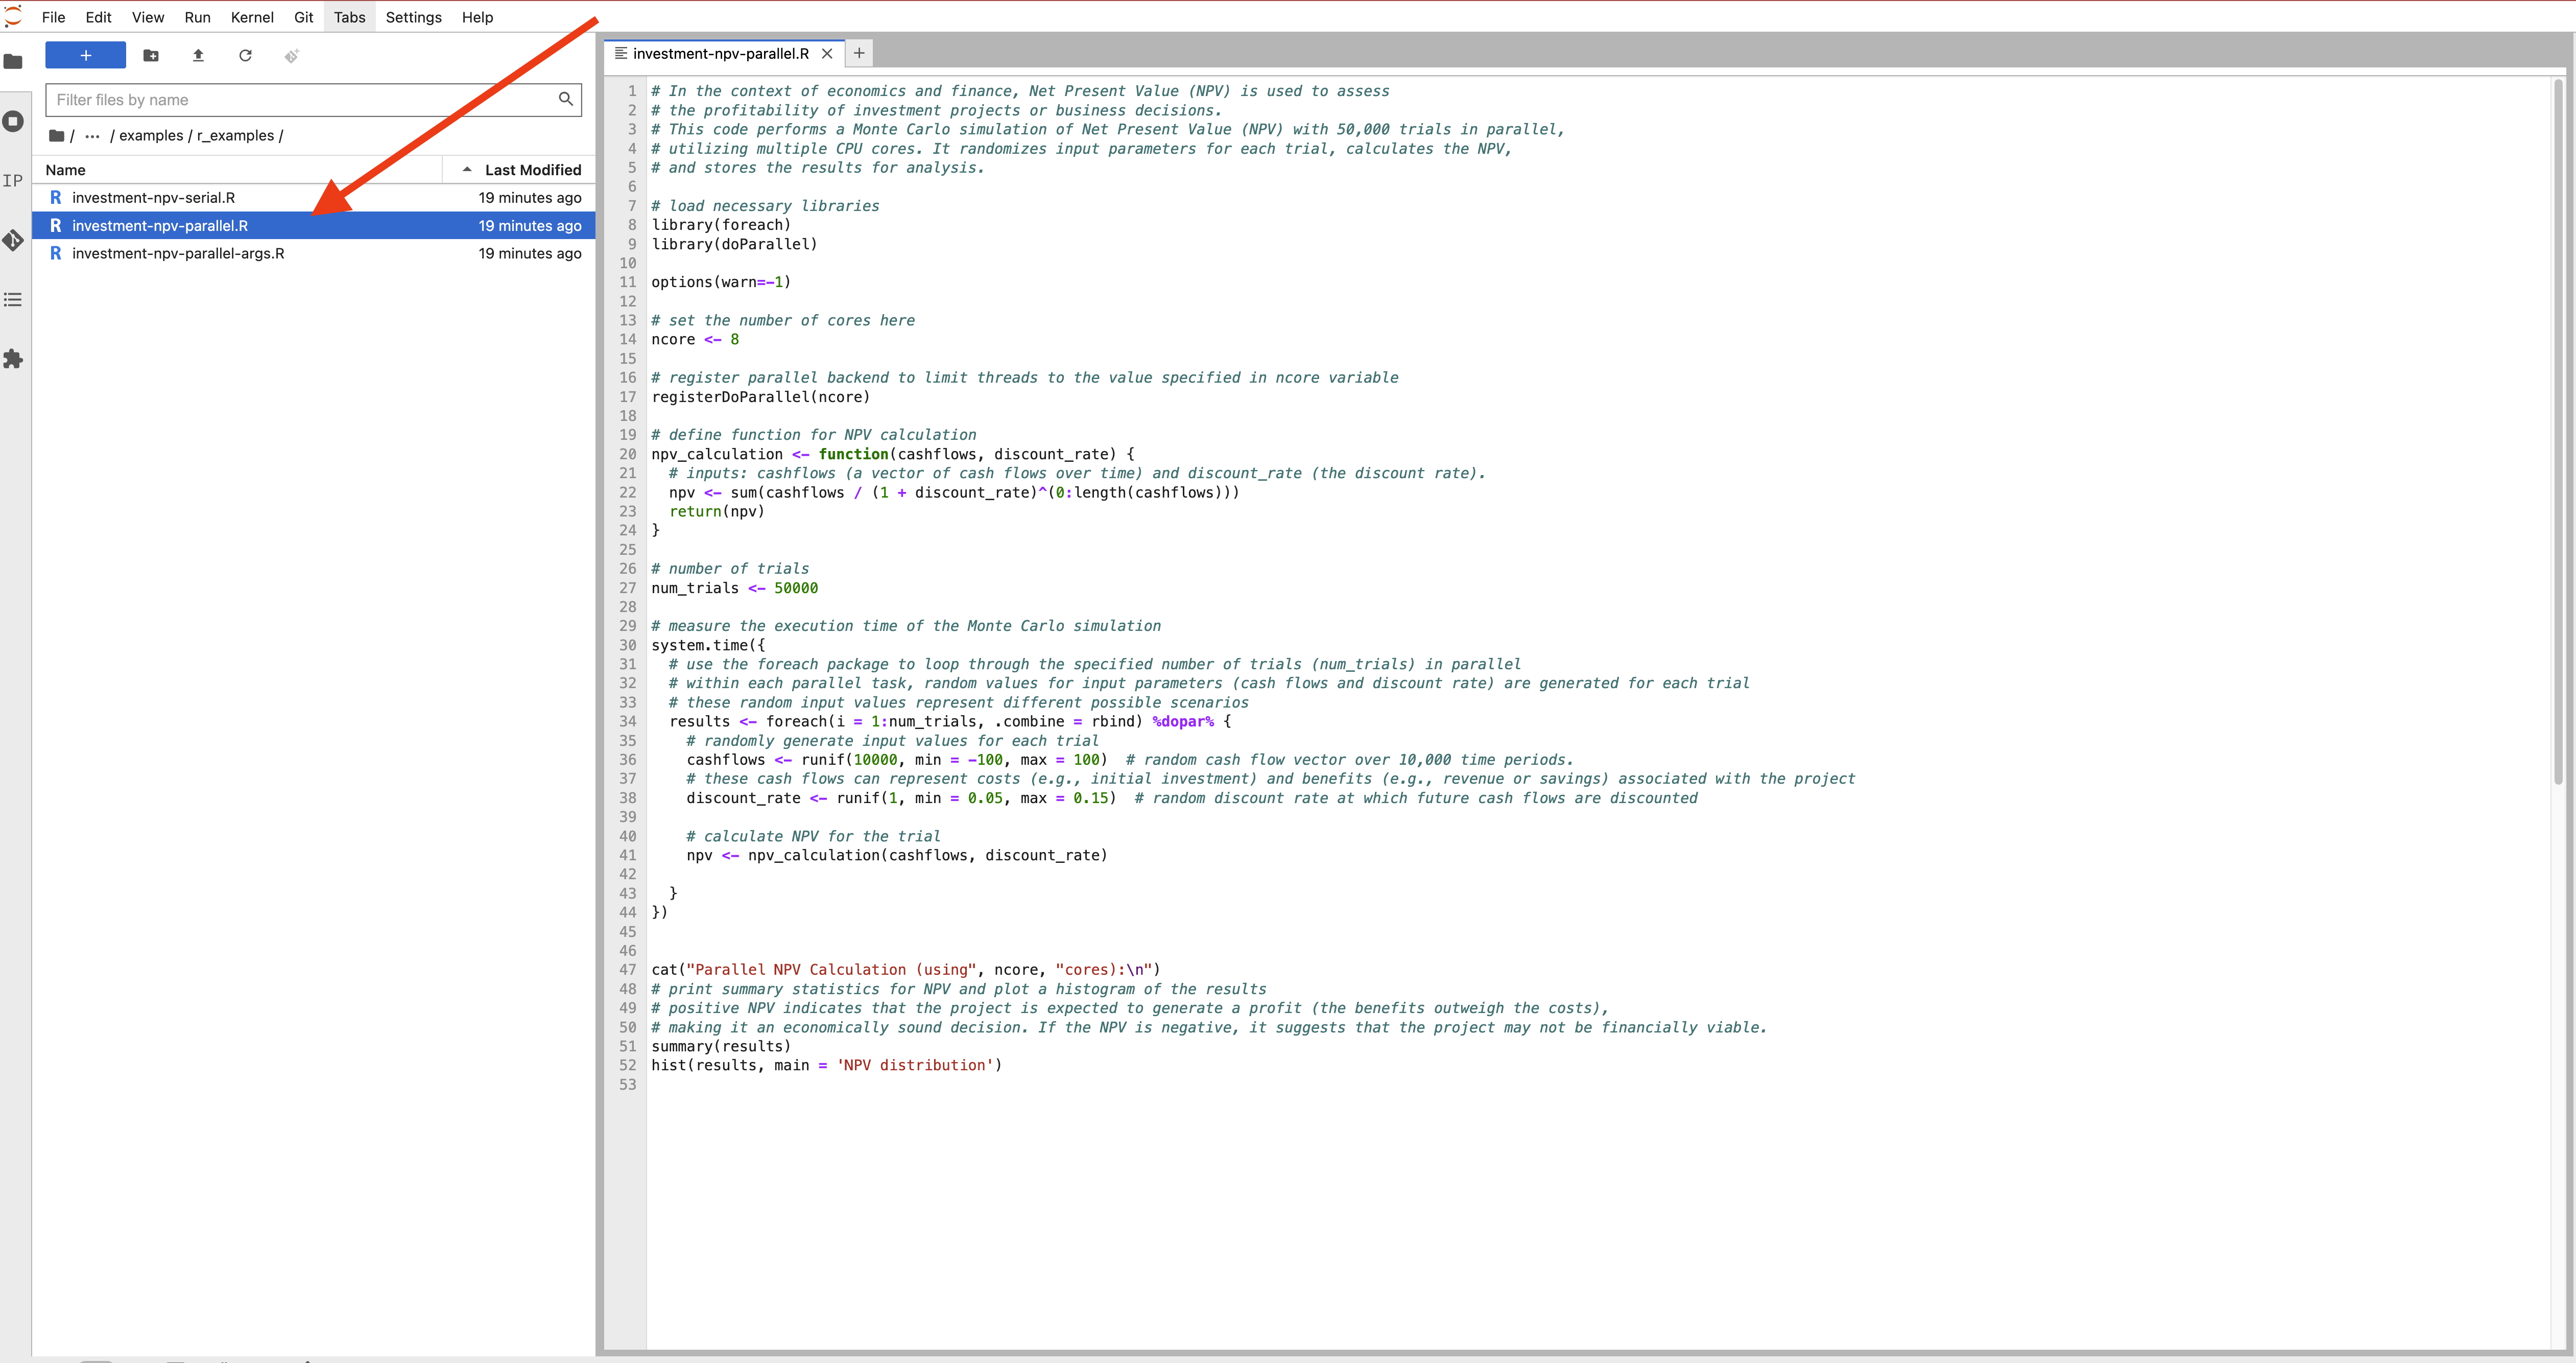Image resolution: width=2576 pixels, height=1363 pixels.
Task: Open the IPython clusters sidebar tab
Action: click(x=13, y=181)
